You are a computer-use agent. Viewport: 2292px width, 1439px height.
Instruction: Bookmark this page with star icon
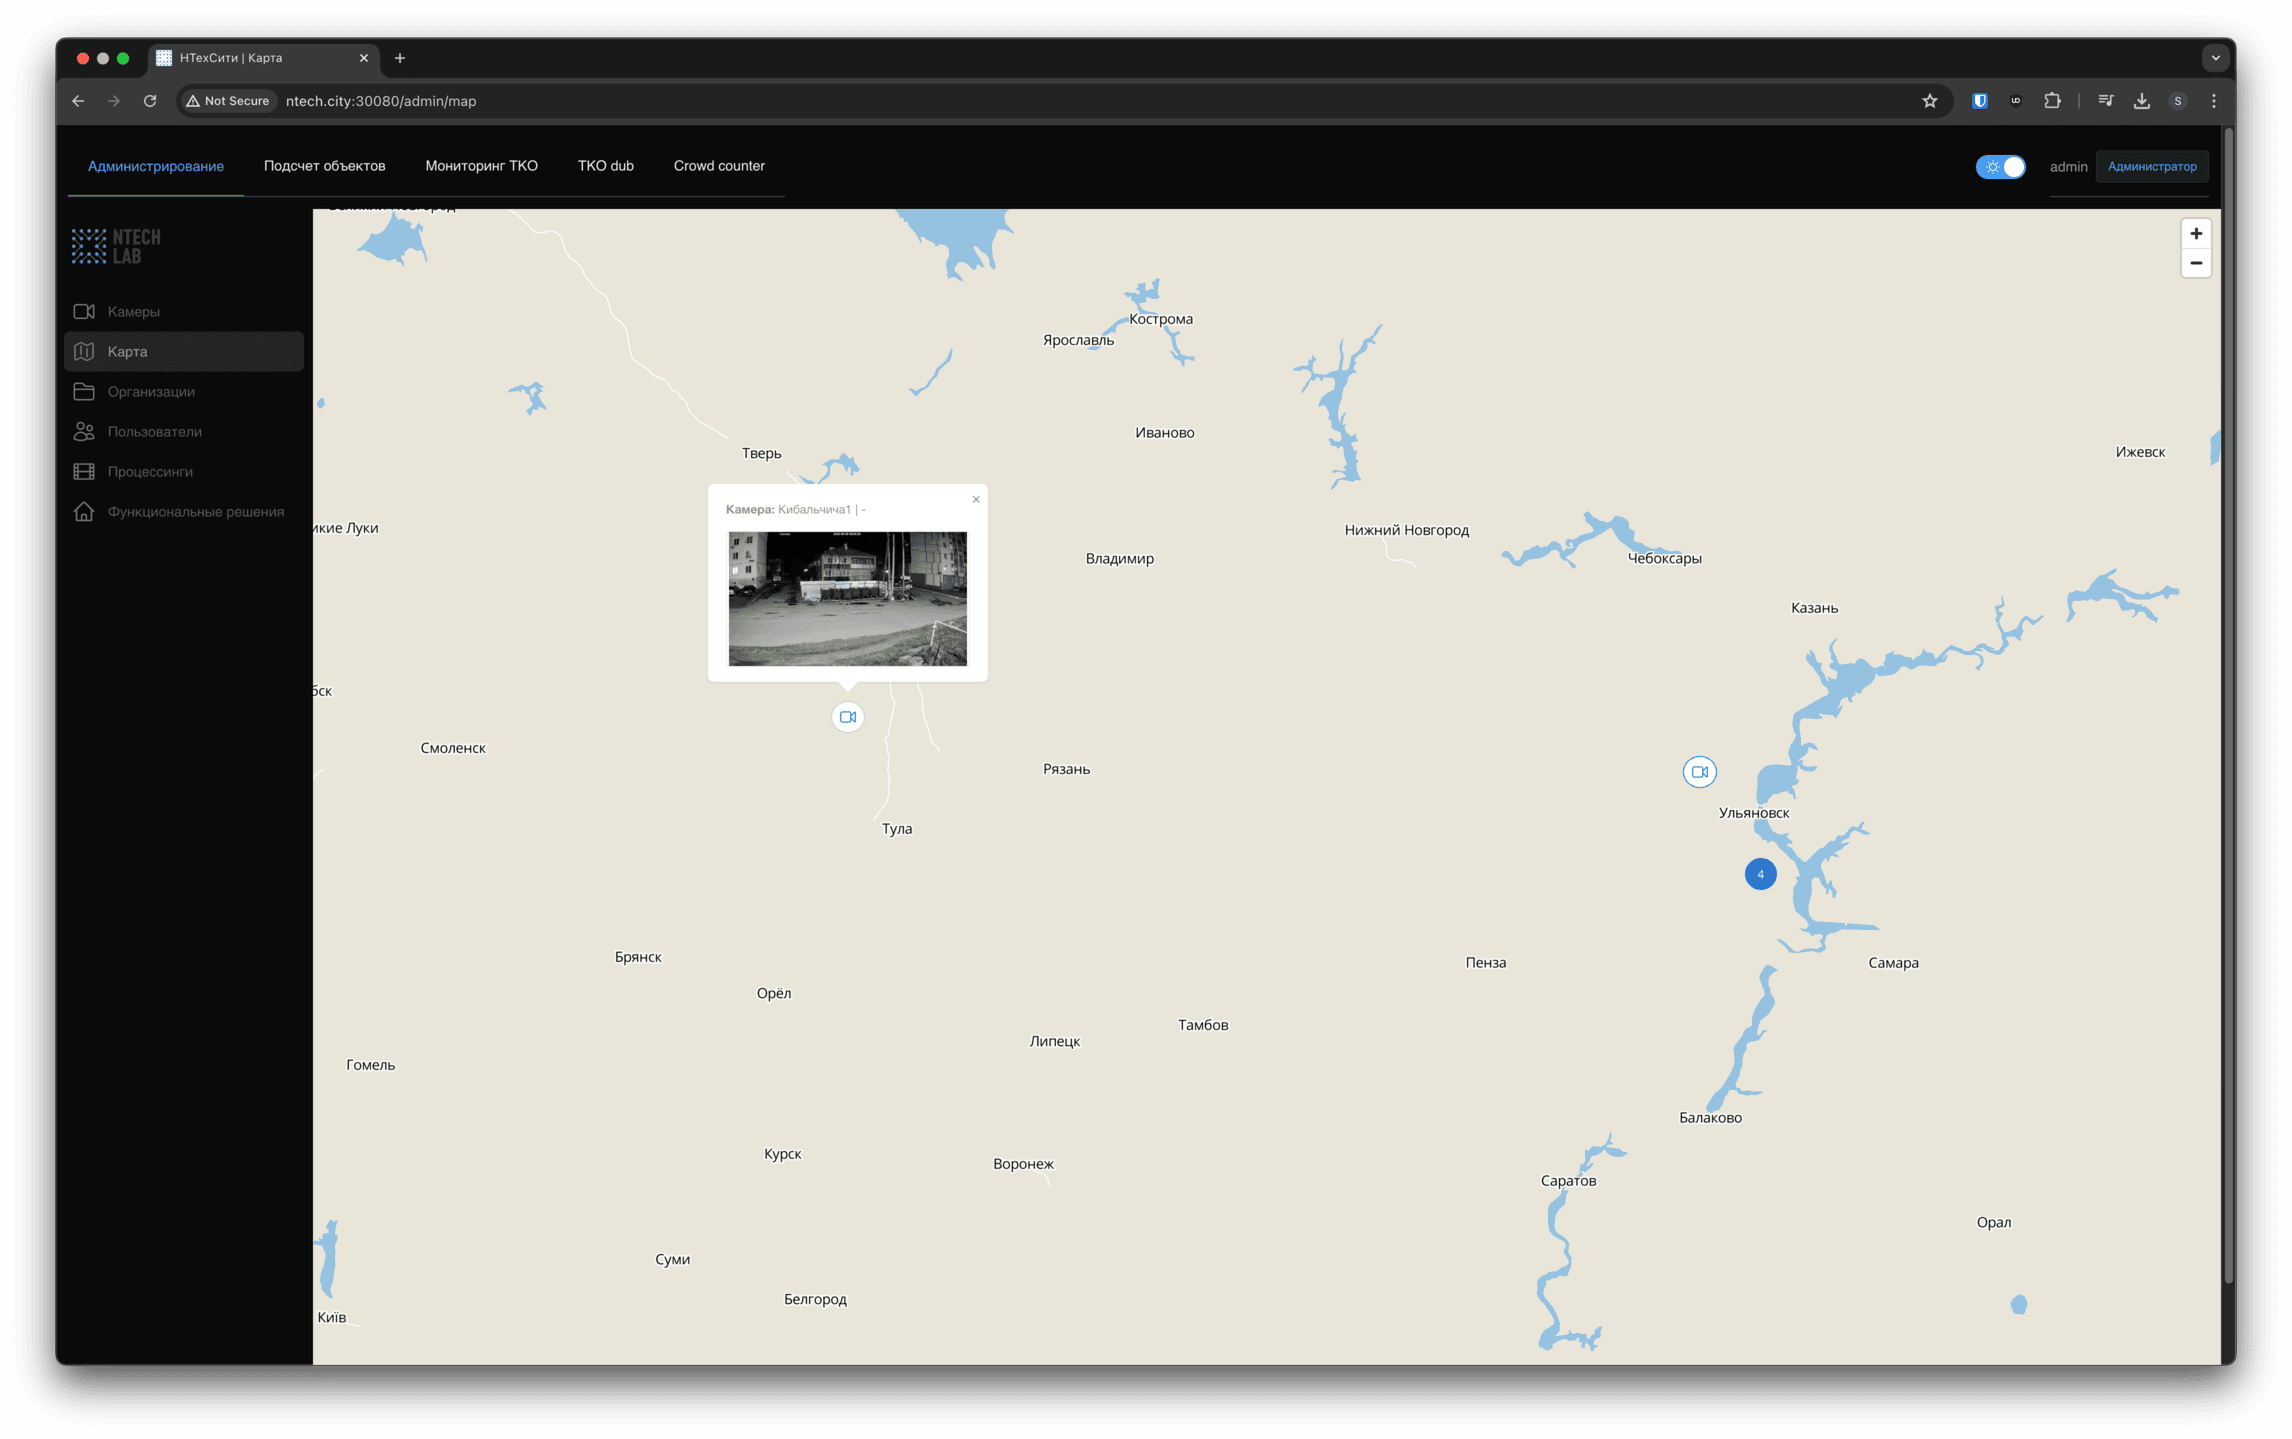(x=1929, y=101)
